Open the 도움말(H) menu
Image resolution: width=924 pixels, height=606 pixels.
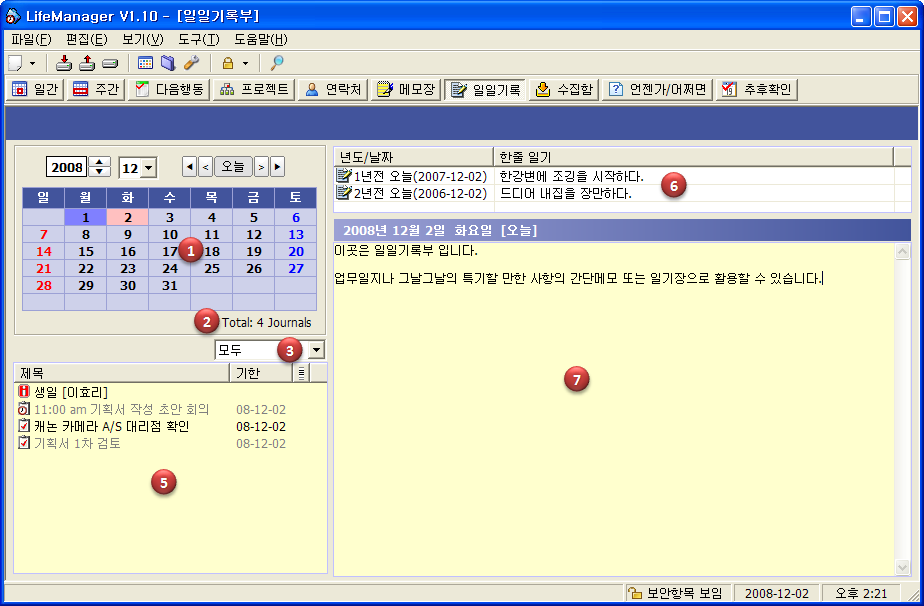[260, 39]
